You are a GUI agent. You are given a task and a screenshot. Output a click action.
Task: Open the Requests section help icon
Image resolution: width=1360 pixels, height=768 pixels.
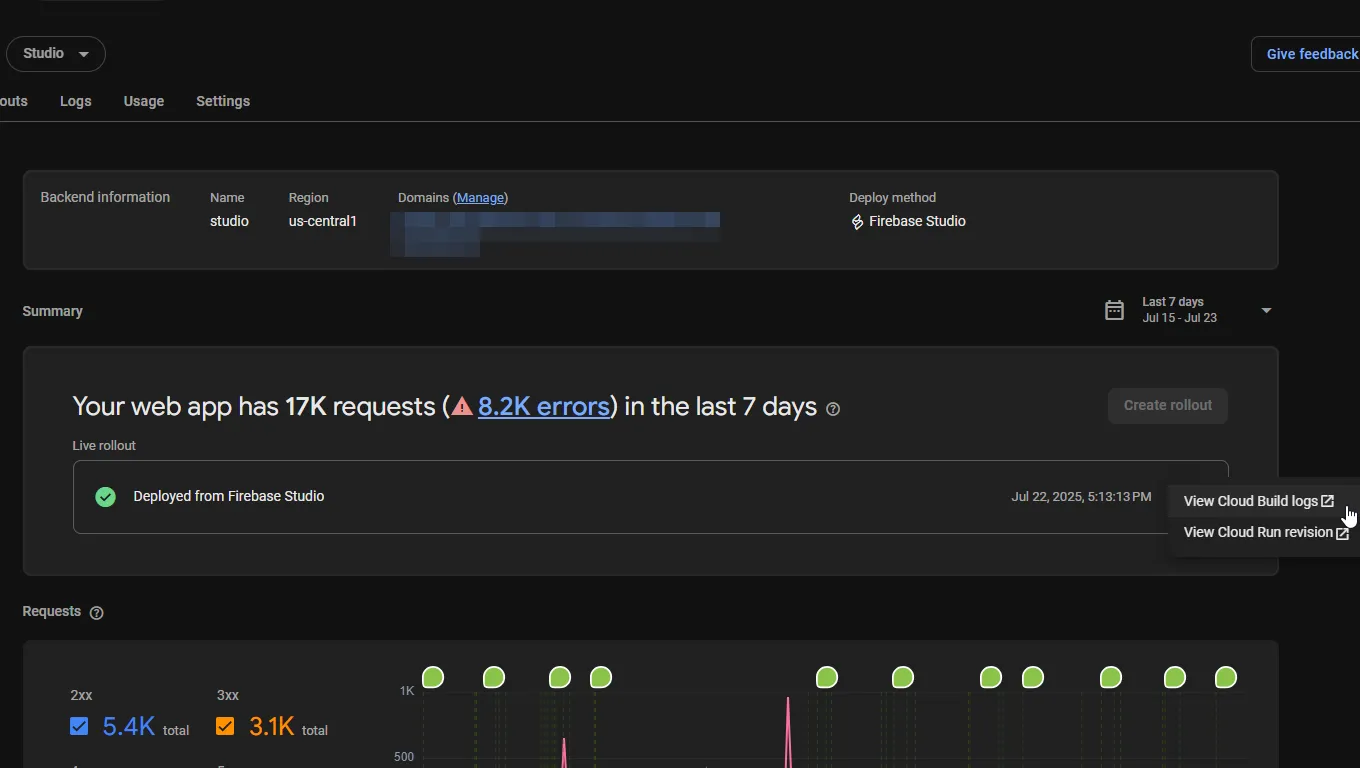[x=96, y=612]
